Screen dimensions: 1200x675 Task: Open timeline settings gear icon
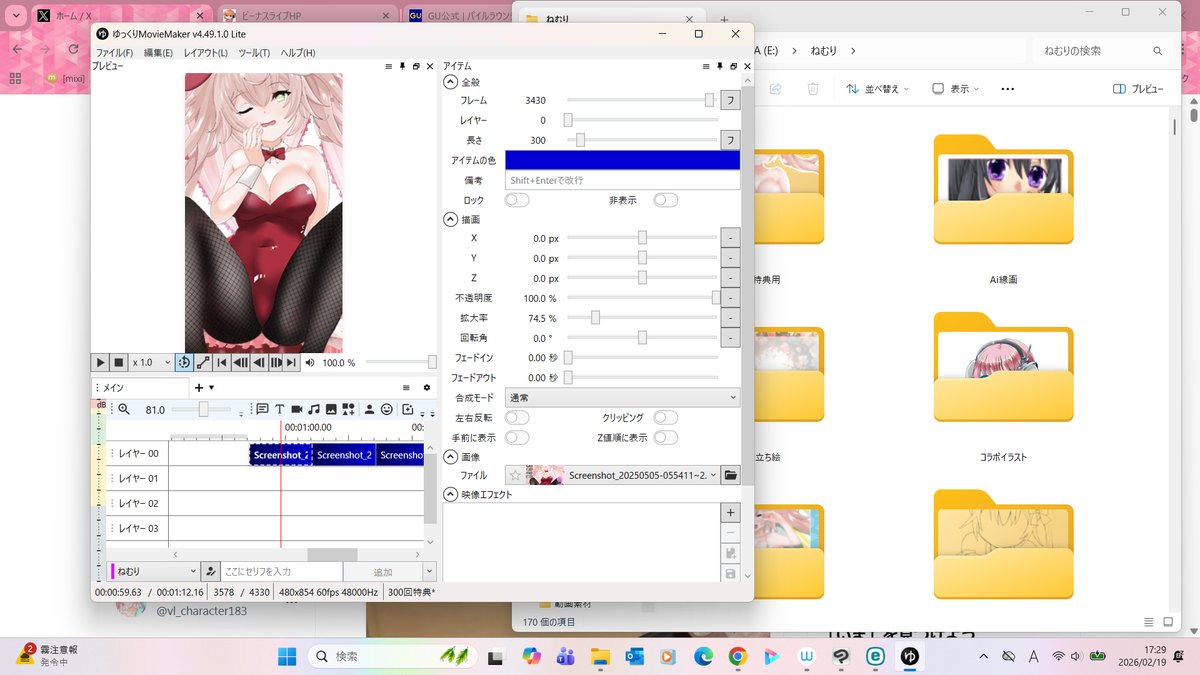(x=427, y=387)
